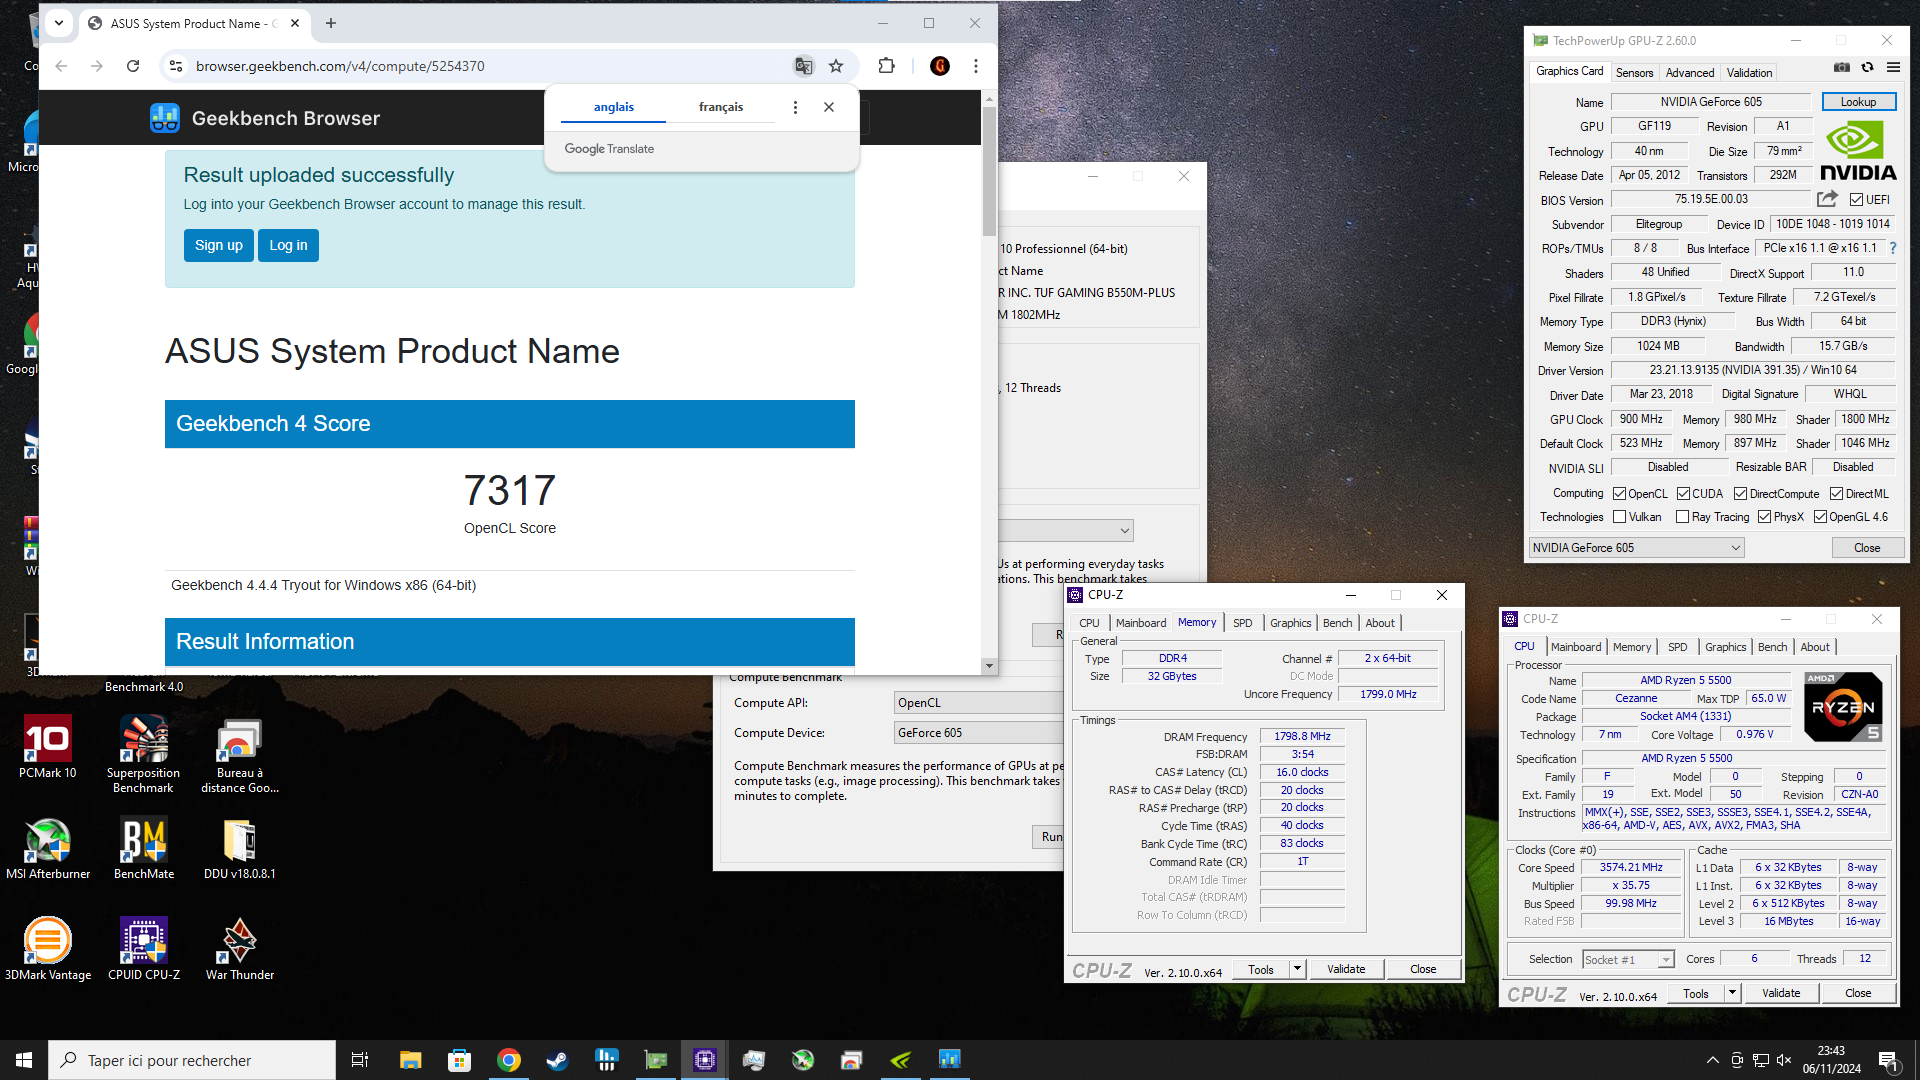Take a GPU-Z screenshot with camera icon
Viewport: 1920px width, 1080px height.
[1842, 67]
